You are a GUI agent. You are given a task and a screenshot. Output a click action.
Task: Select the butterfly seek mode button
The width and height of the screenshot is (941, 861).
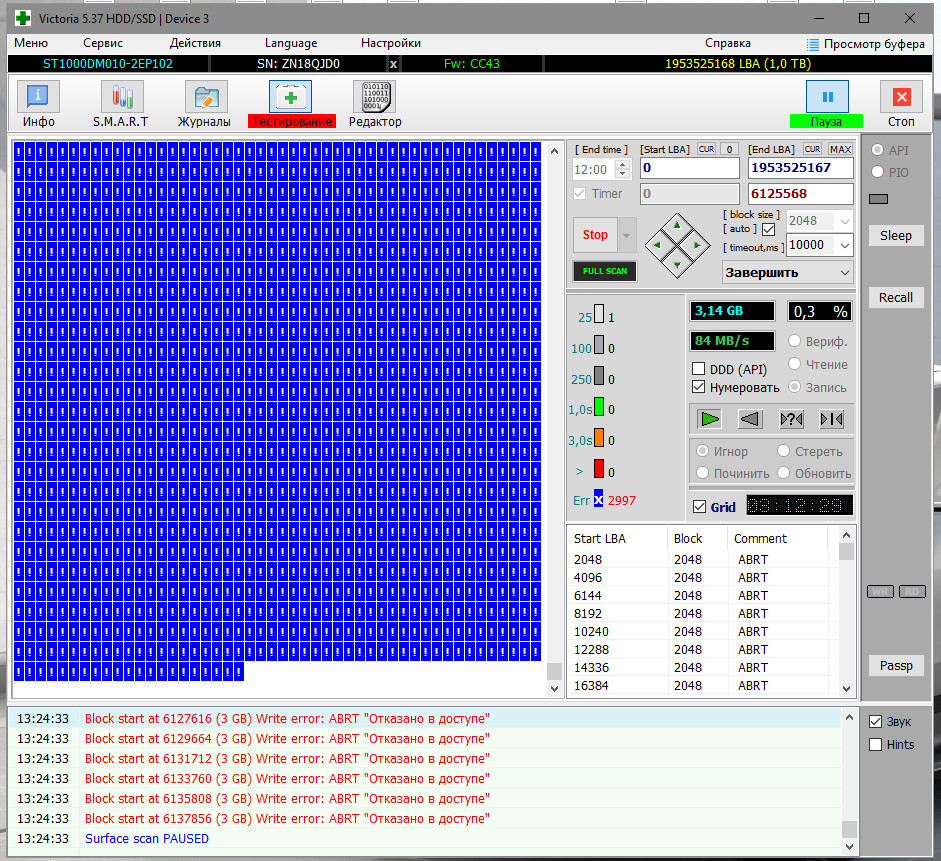coord(832,419)
